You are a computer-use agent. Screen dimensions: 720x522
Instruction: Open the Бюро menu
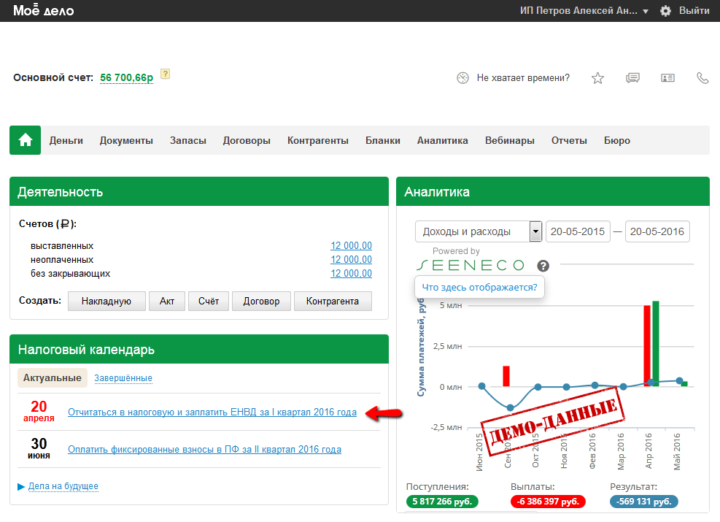(617, 140)
